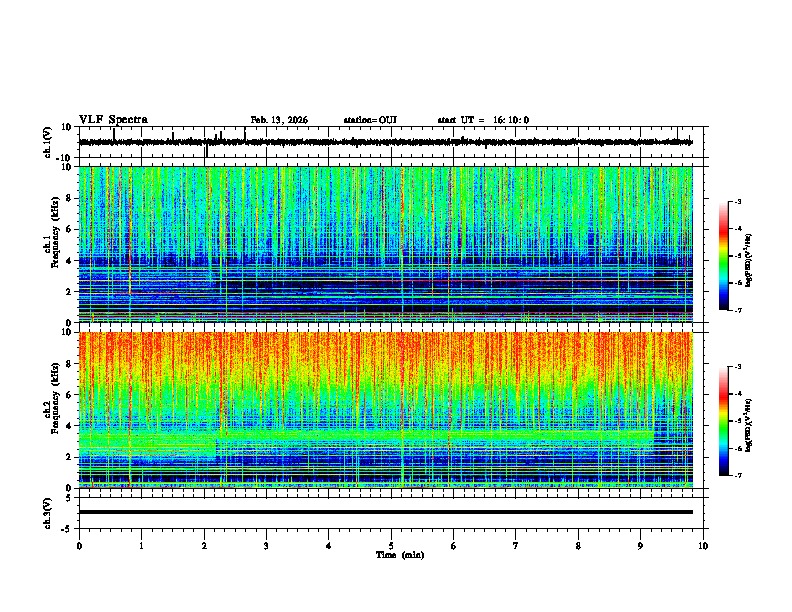This screenshot has height=612, width=792.
Task: Click the "-7" label below the ch.2 colorbar
Action: tap(737, 475)
